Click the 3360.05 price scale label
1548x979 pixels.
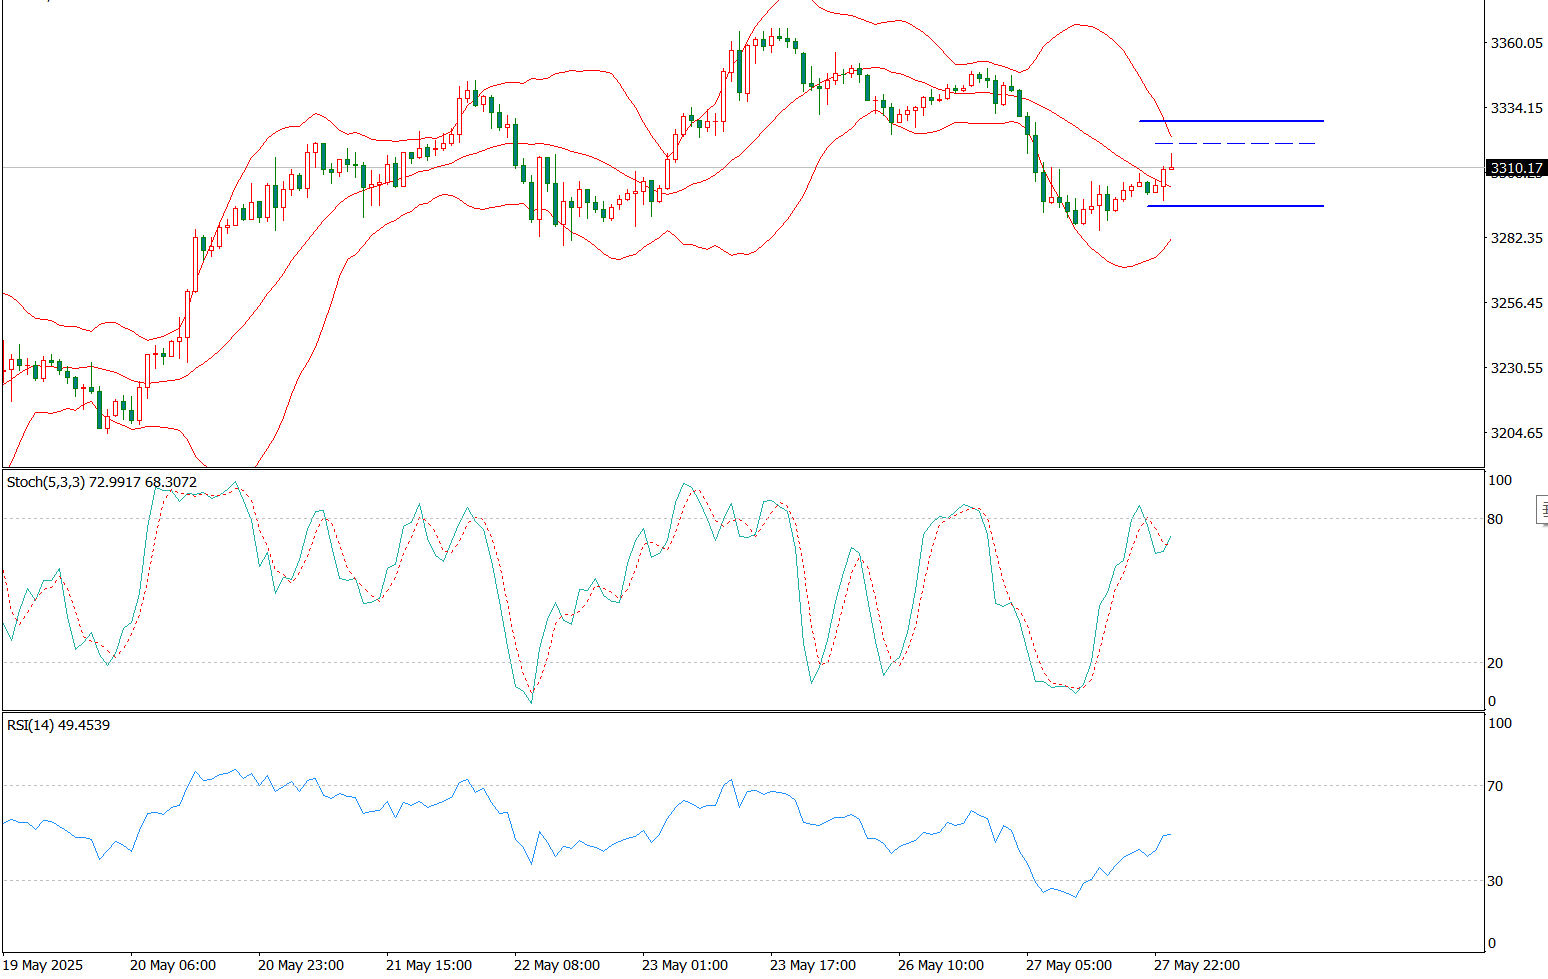tap(1516, 43)
